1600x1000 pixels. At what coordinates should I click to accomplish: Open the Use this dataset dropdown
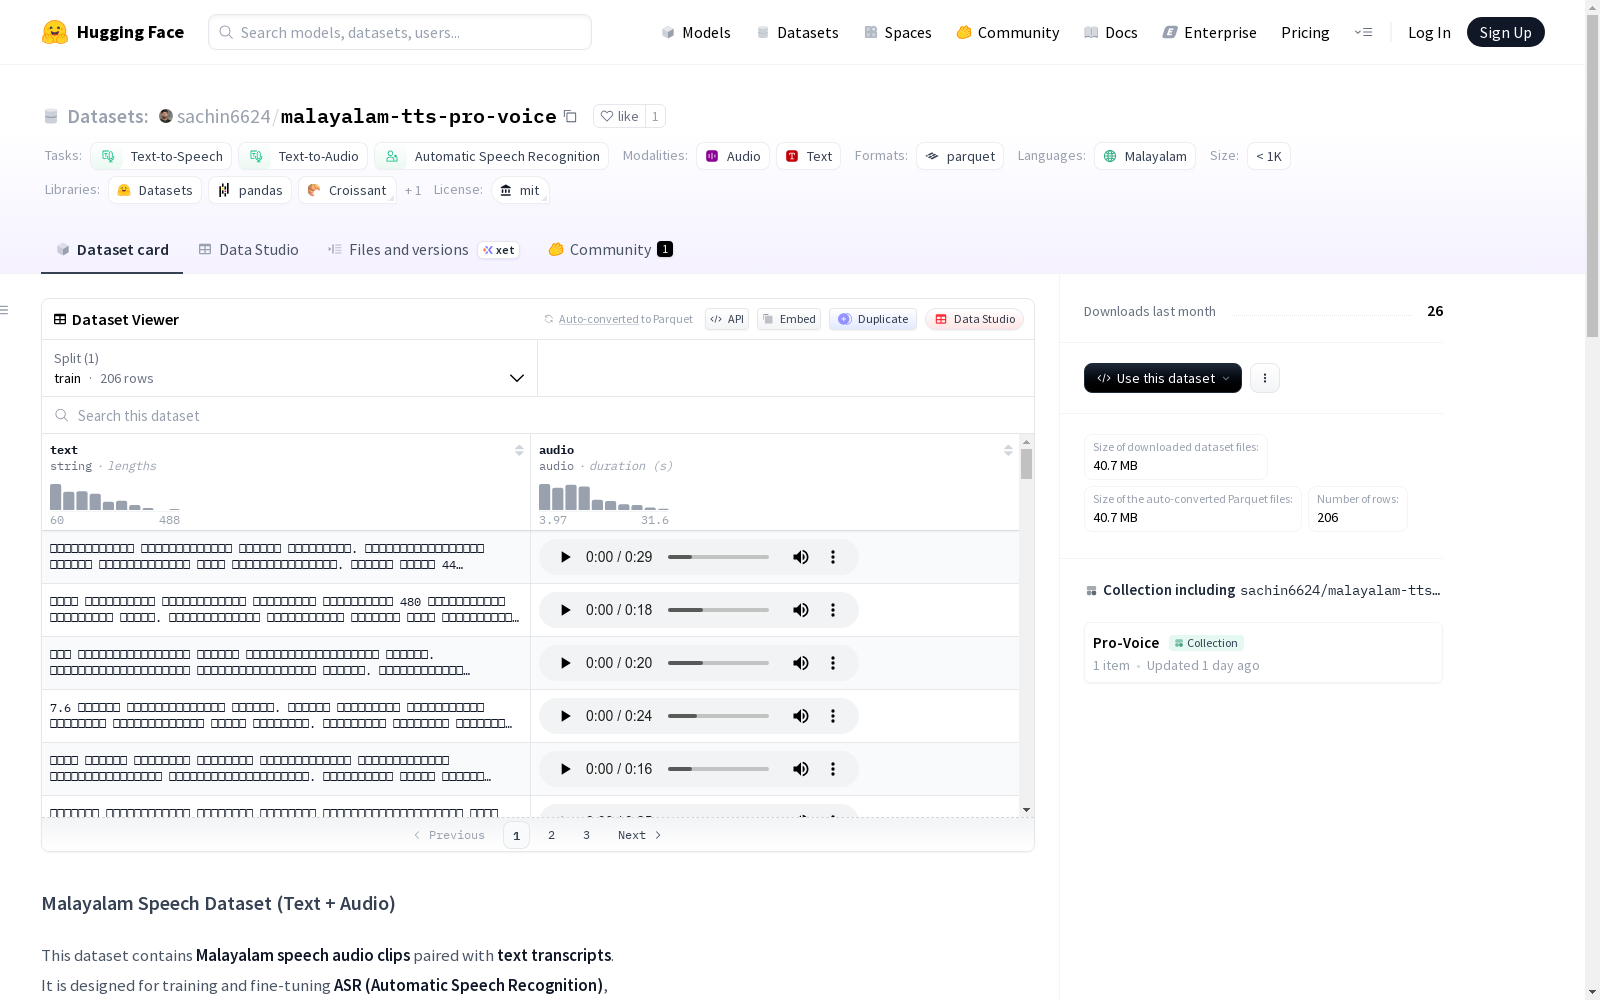1163,378
